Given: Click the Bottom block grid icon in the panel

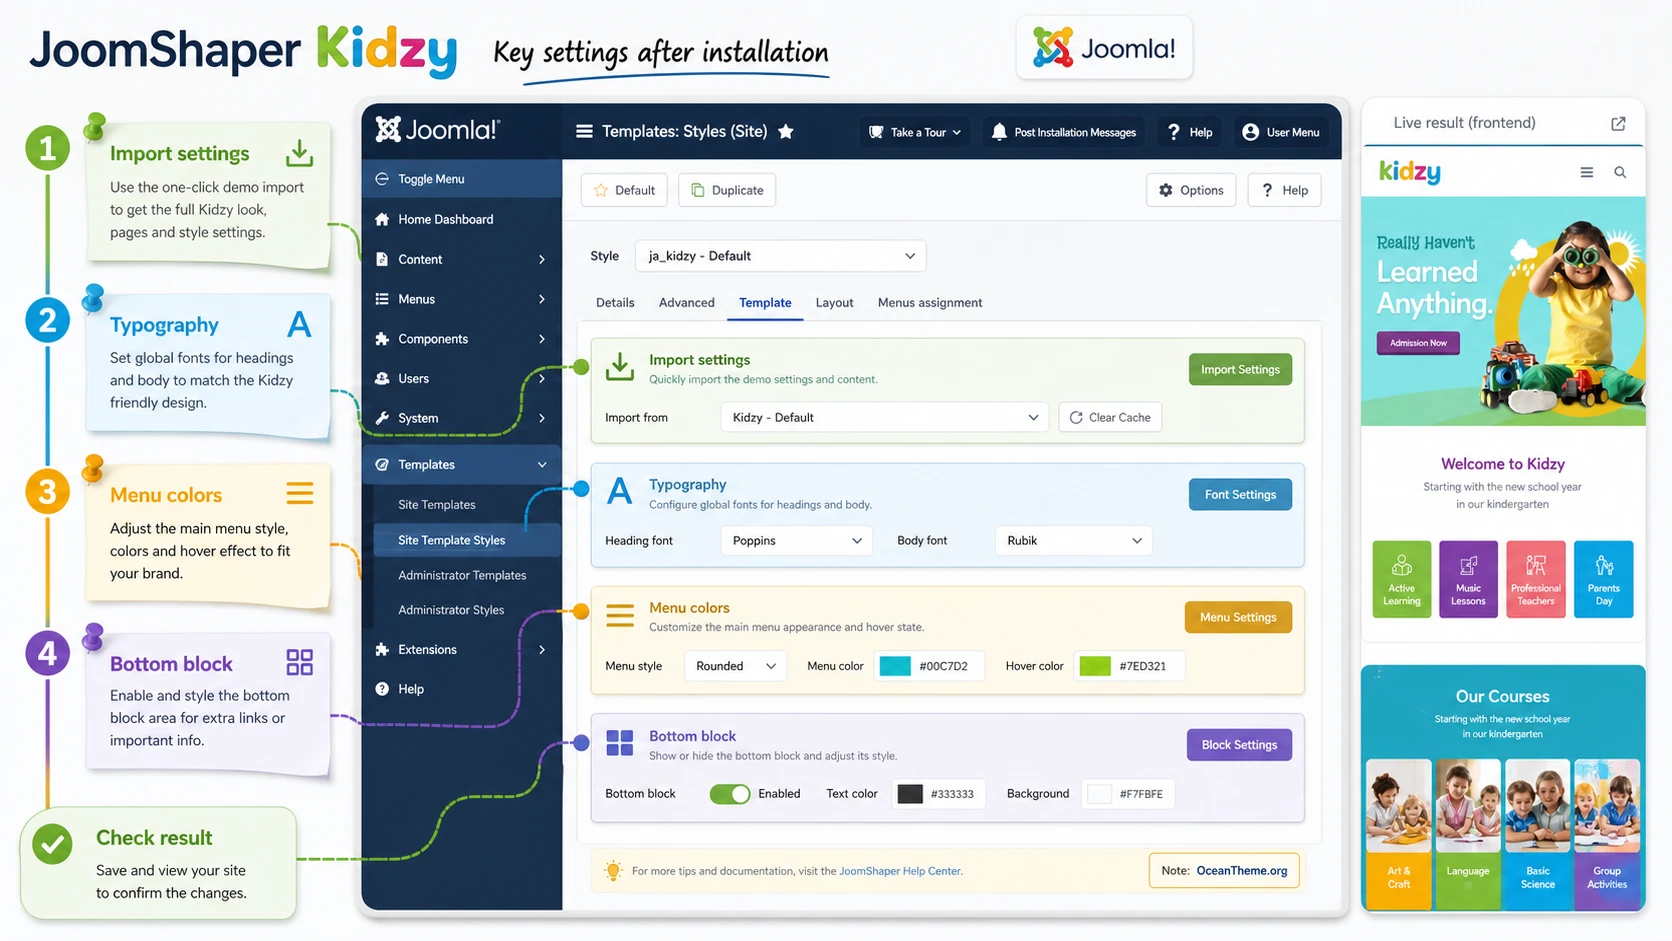Looking at the screenshot, I should [x=620, y=743].
